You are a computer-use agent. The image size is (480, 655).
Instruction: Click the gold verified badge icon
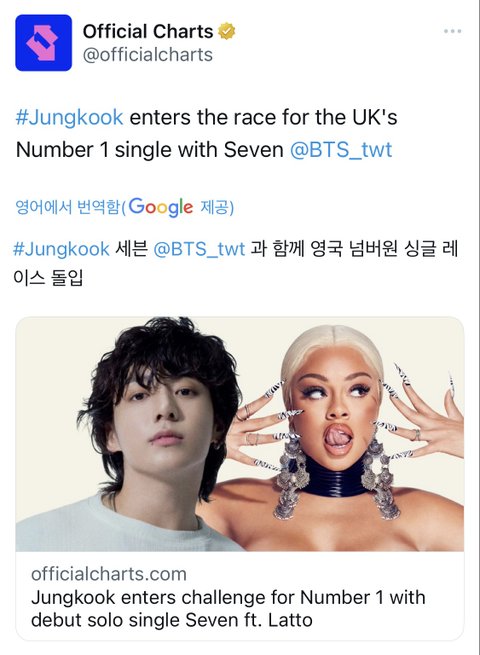(226, 31)
